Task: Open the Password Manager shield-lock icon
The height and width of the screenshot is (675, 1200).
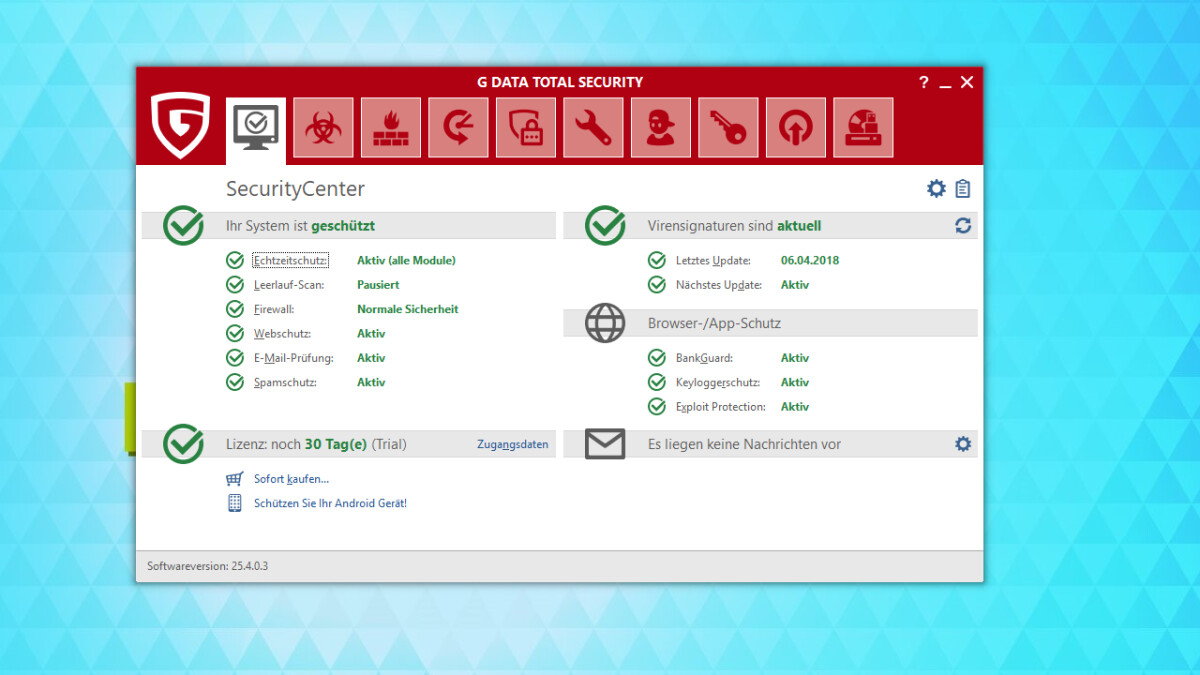Action: pos(526,128)
